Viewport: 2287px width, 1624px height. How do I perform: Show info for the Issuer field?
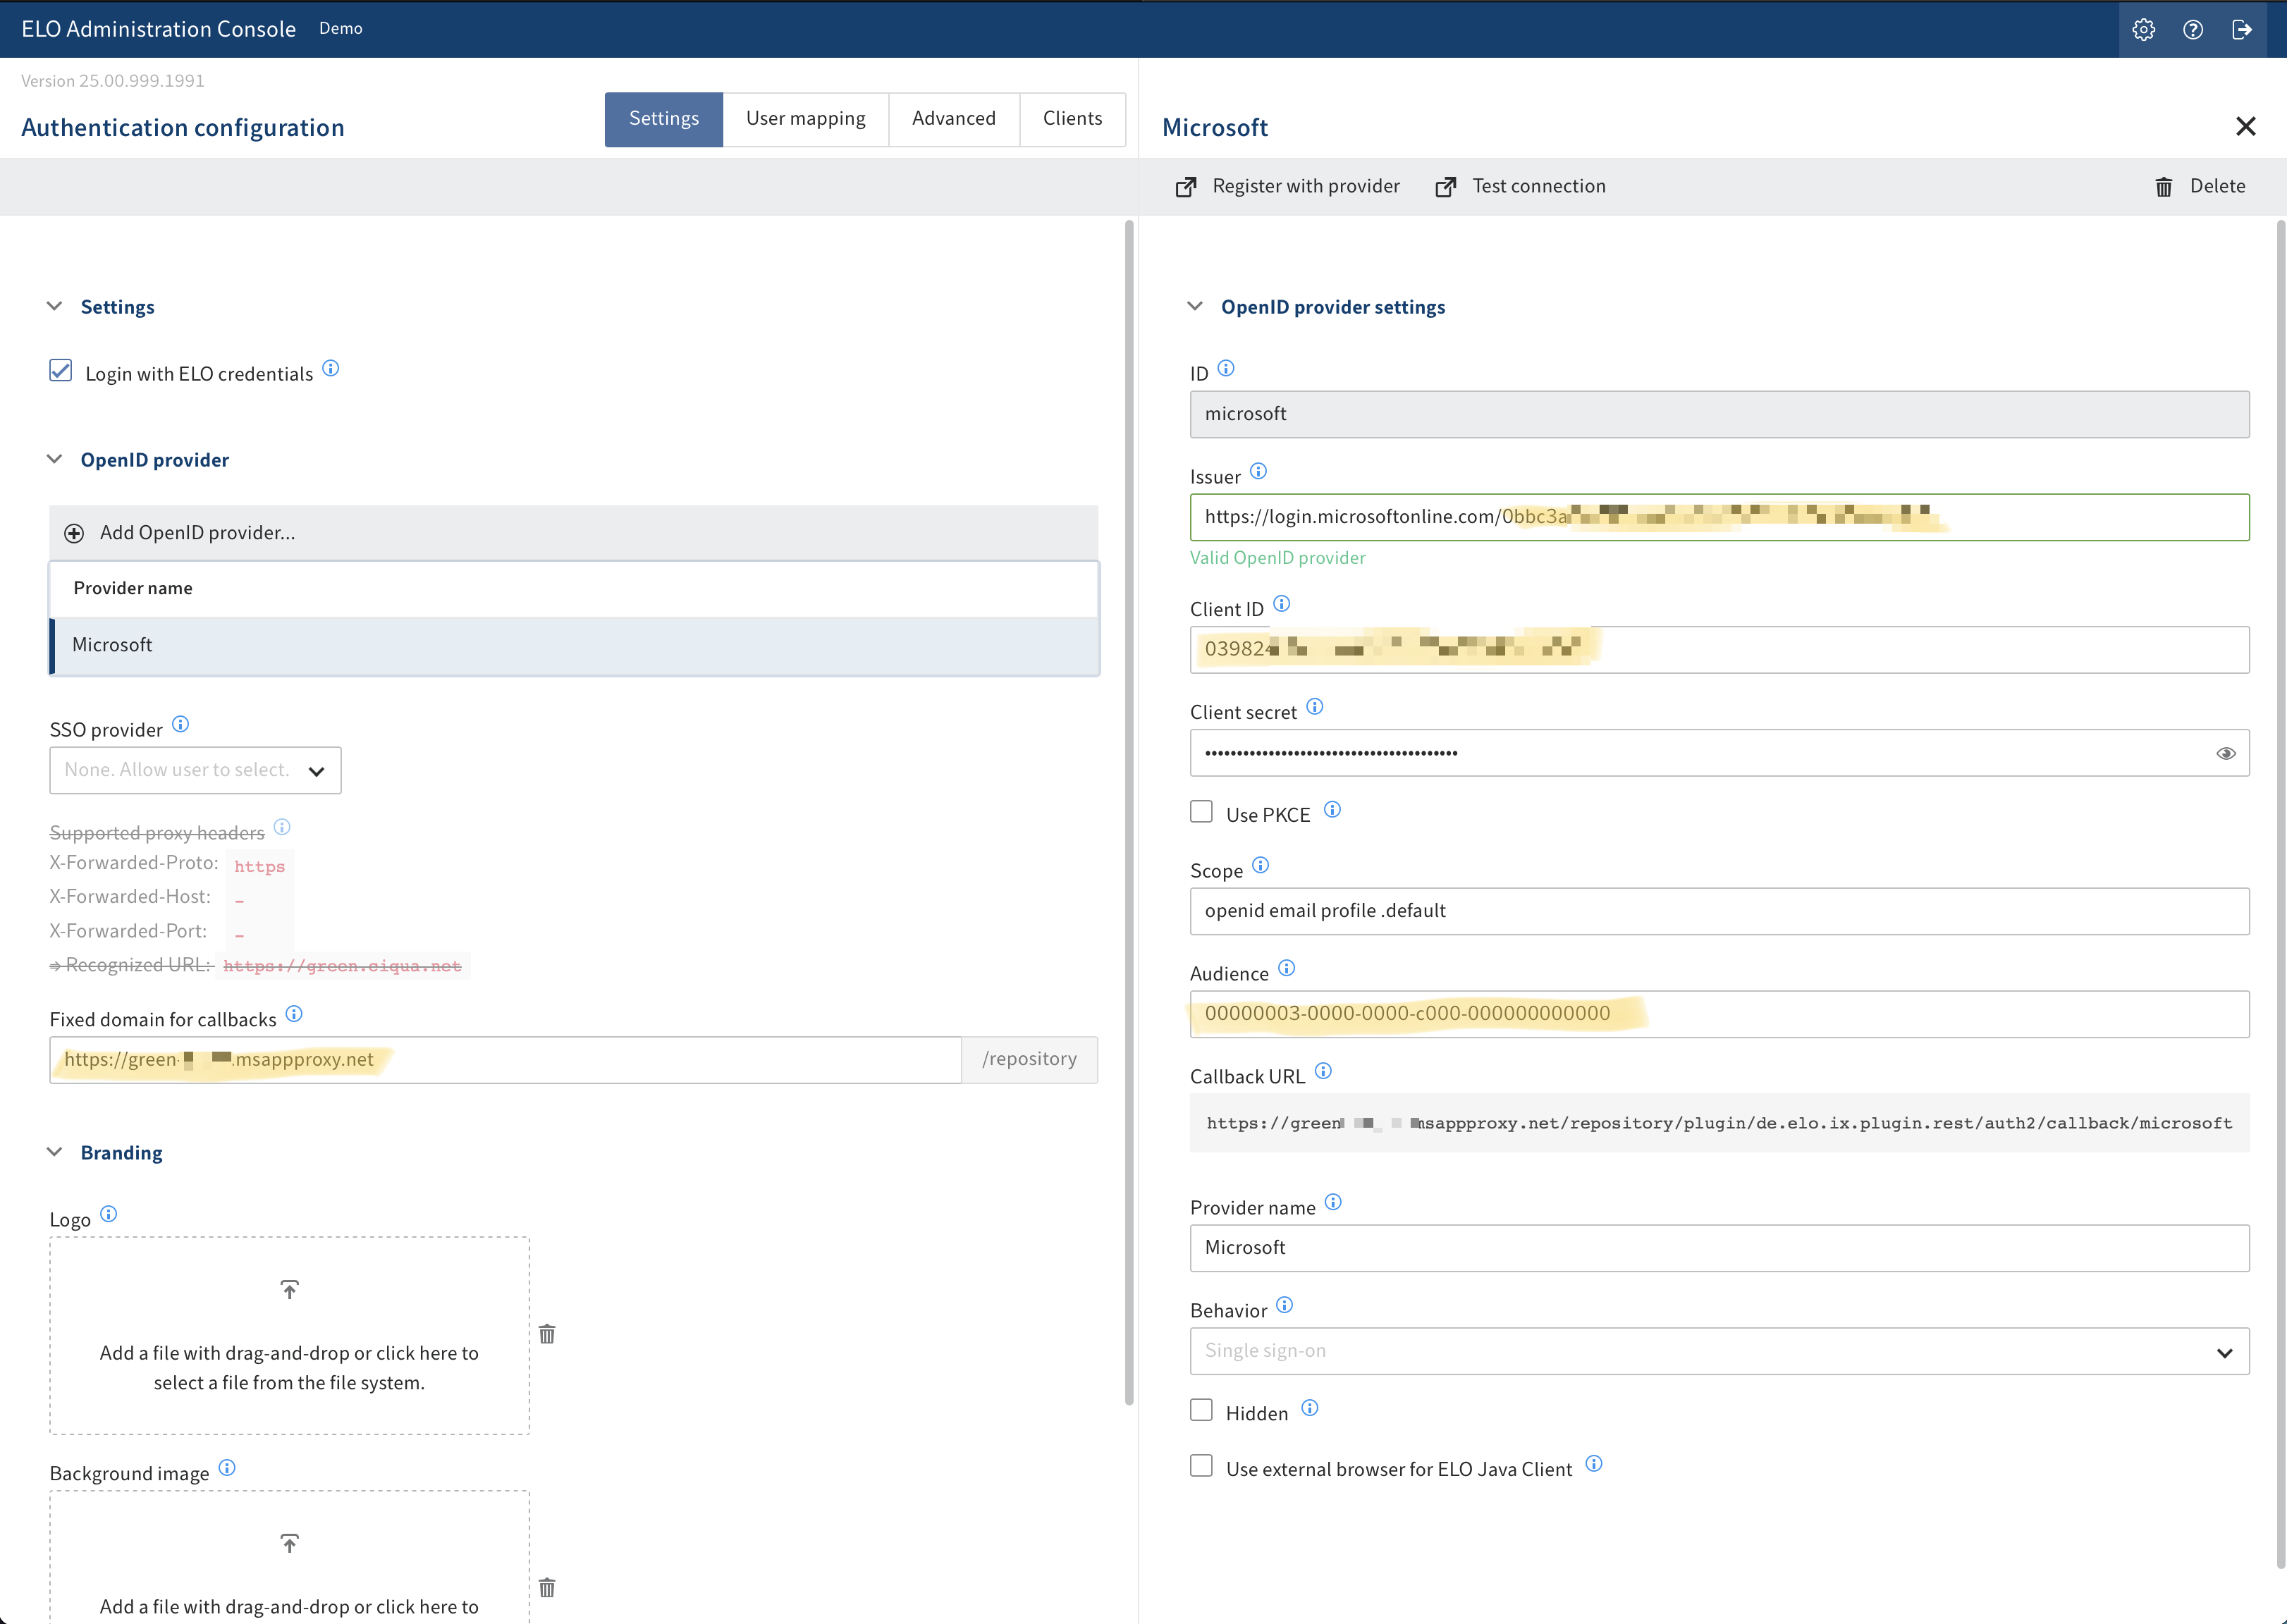pyautogui.click(x=1259, y=471)
